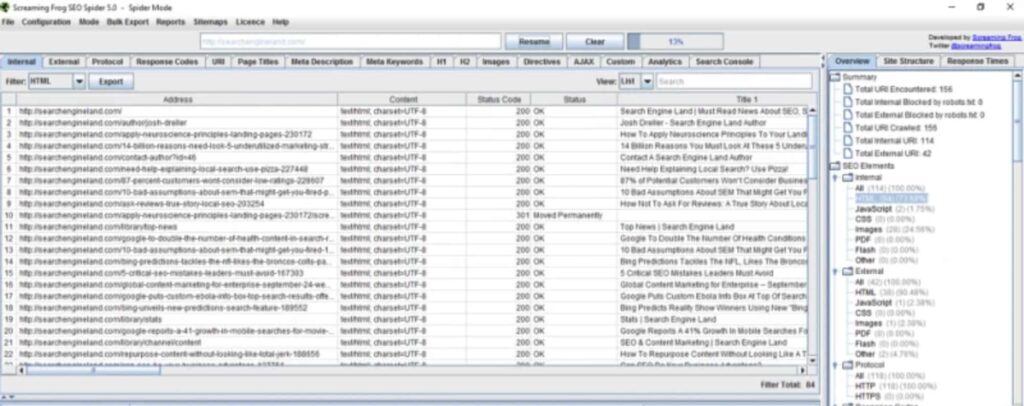
Task: Sort by the Status Code column header
Action: (x=499, y=99)
